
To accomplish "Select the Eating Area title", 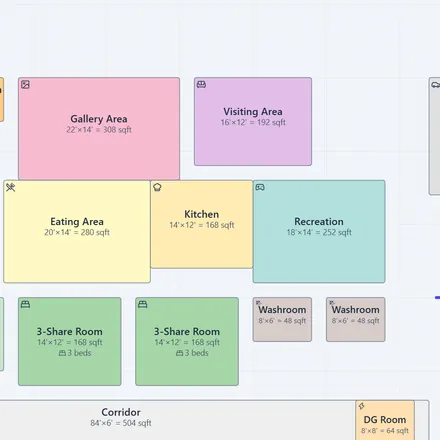I will click(x=77, y=222).
